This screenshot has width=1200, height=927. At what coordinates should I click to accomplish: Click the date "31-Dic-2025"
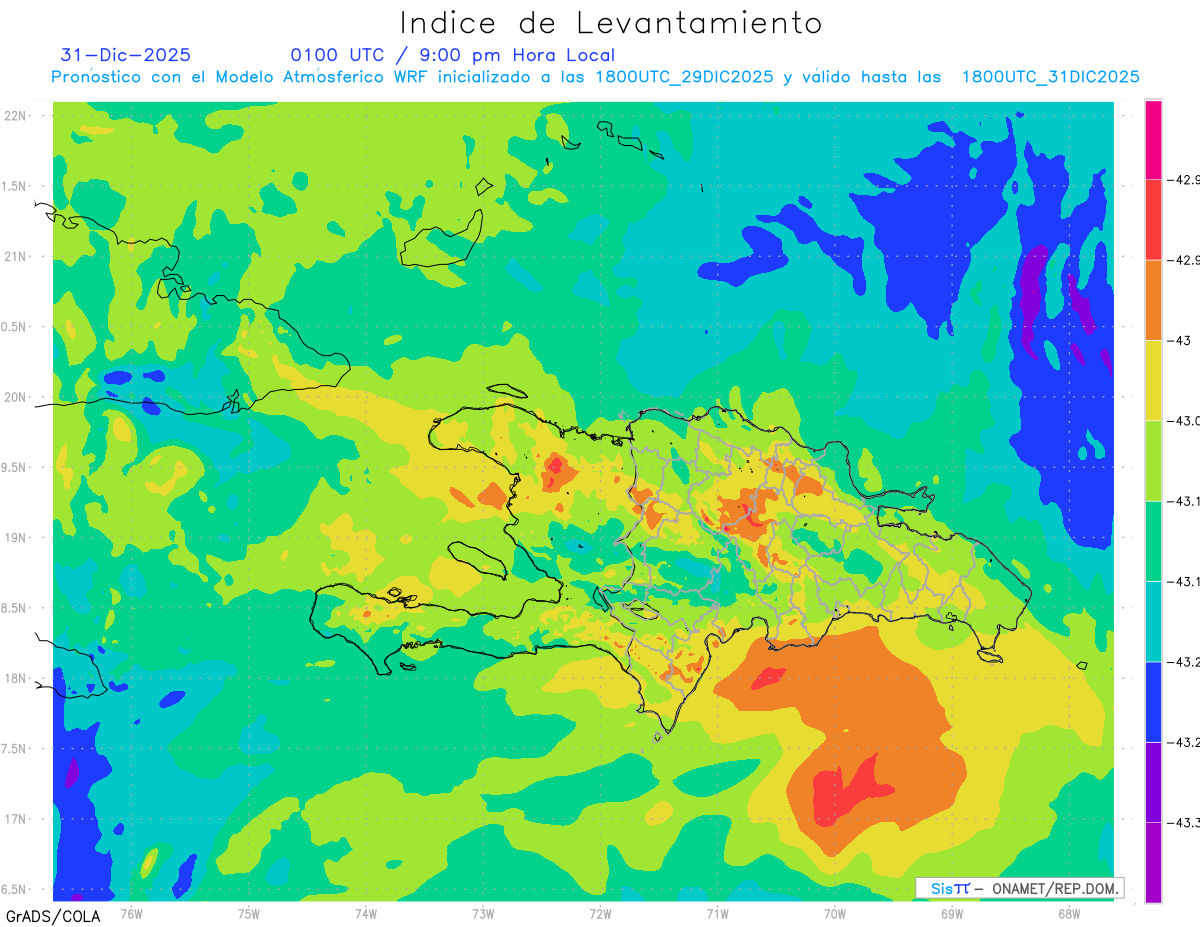(x=125, y=55)
